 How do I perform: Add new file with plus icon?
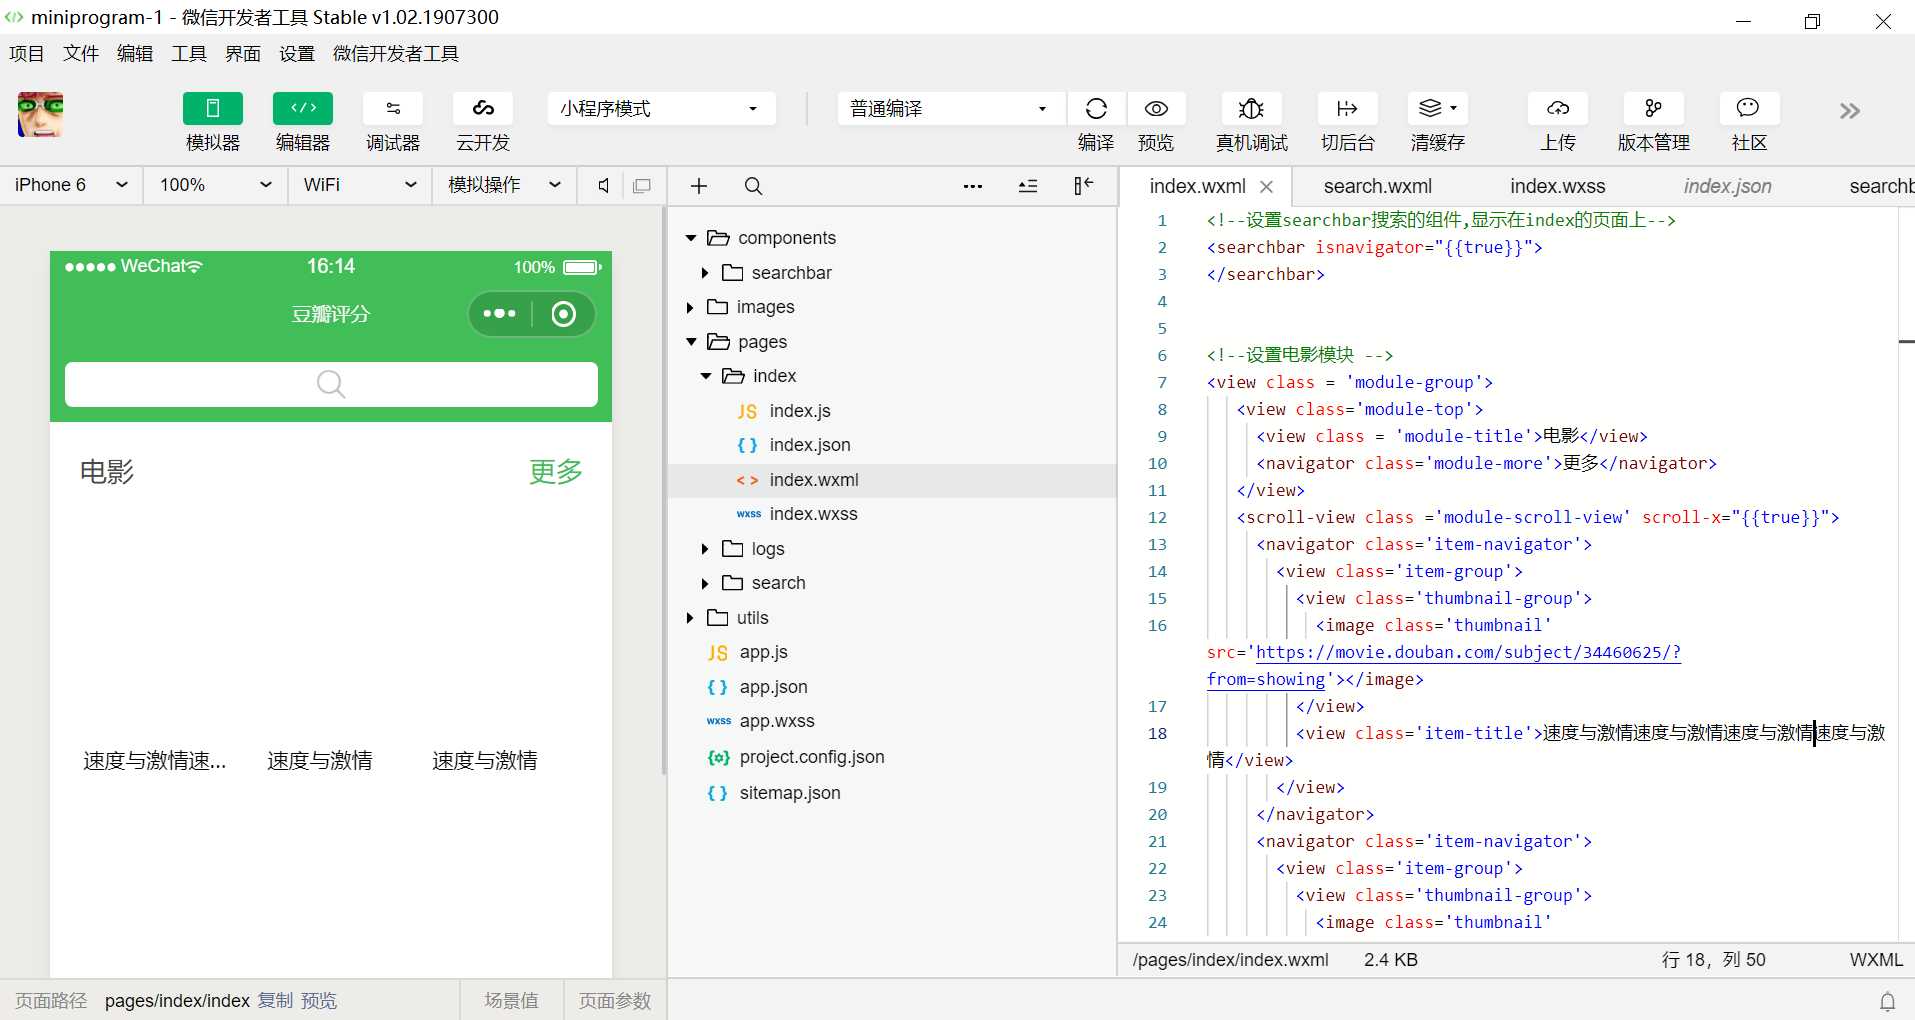point(699,186)
